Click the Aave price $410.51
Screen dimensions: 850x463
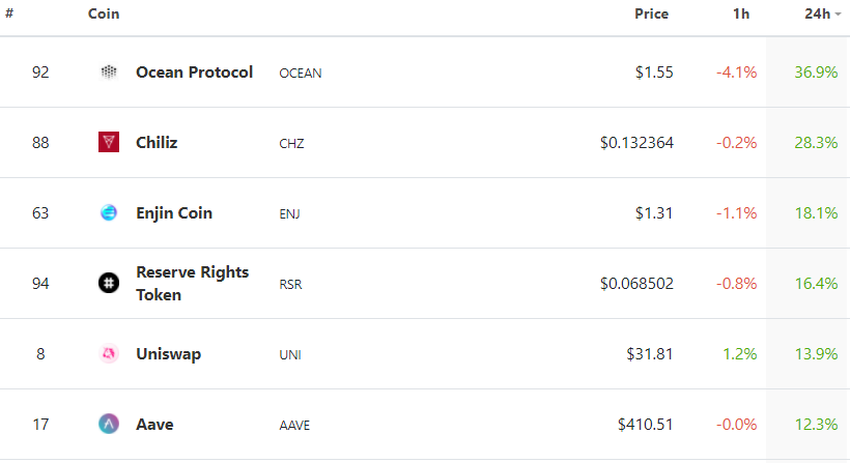[645, 424]
